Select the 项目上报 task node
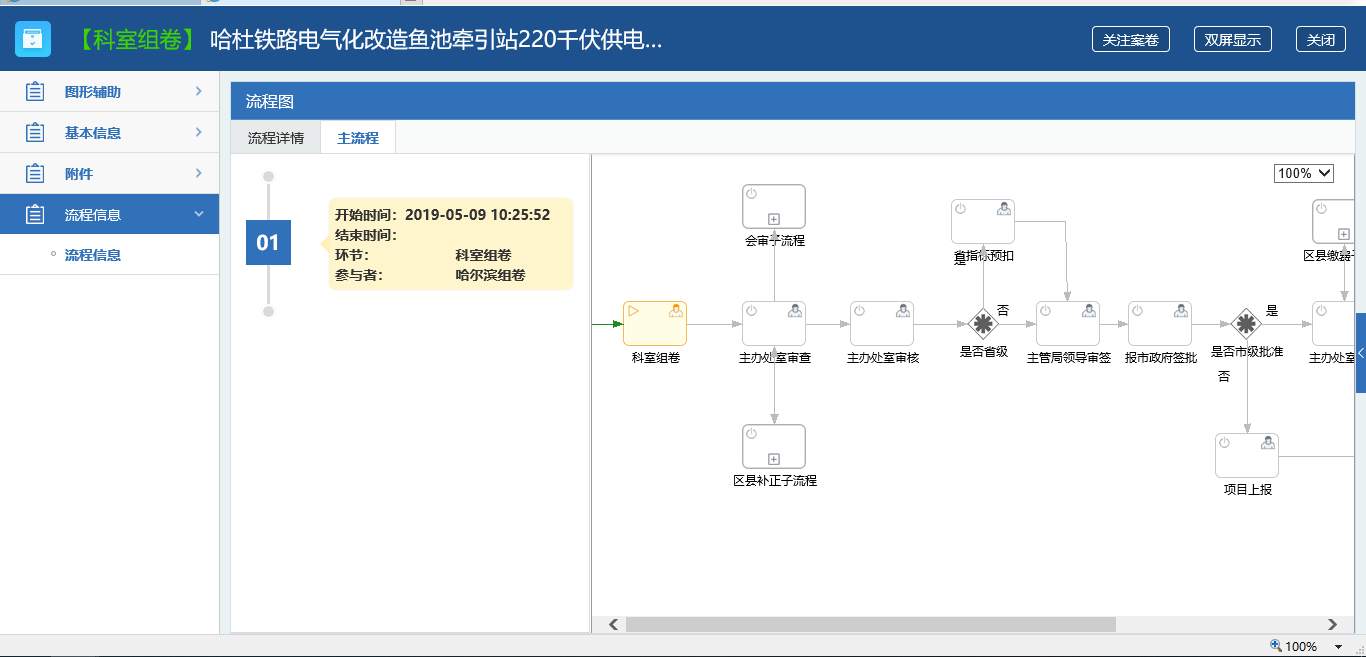The width and height of the screenshot is (1366, 657). pos(1247,455)
